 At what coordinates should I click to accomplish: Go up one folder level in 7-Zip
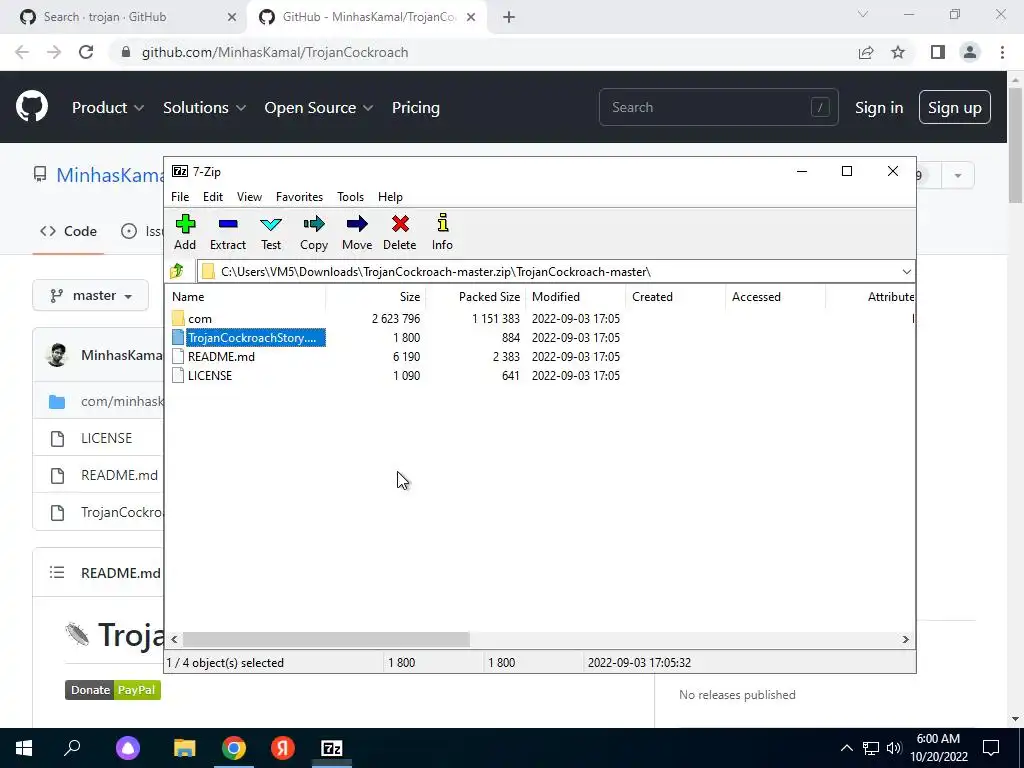click(176, 271)
